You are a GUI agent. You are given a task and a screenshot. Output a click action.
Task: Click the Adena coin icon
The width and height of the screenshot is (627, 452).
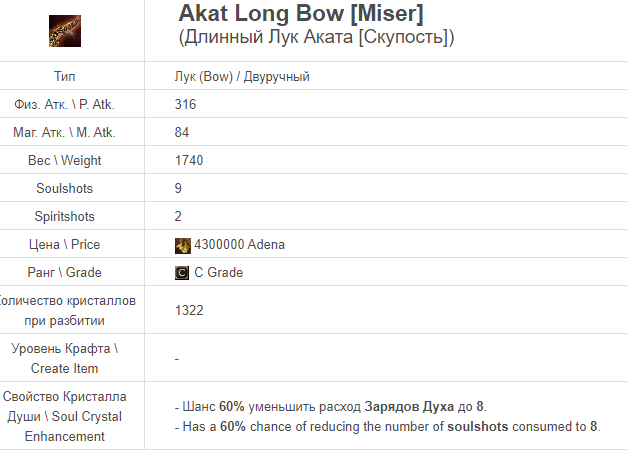(x=182, y=245)
